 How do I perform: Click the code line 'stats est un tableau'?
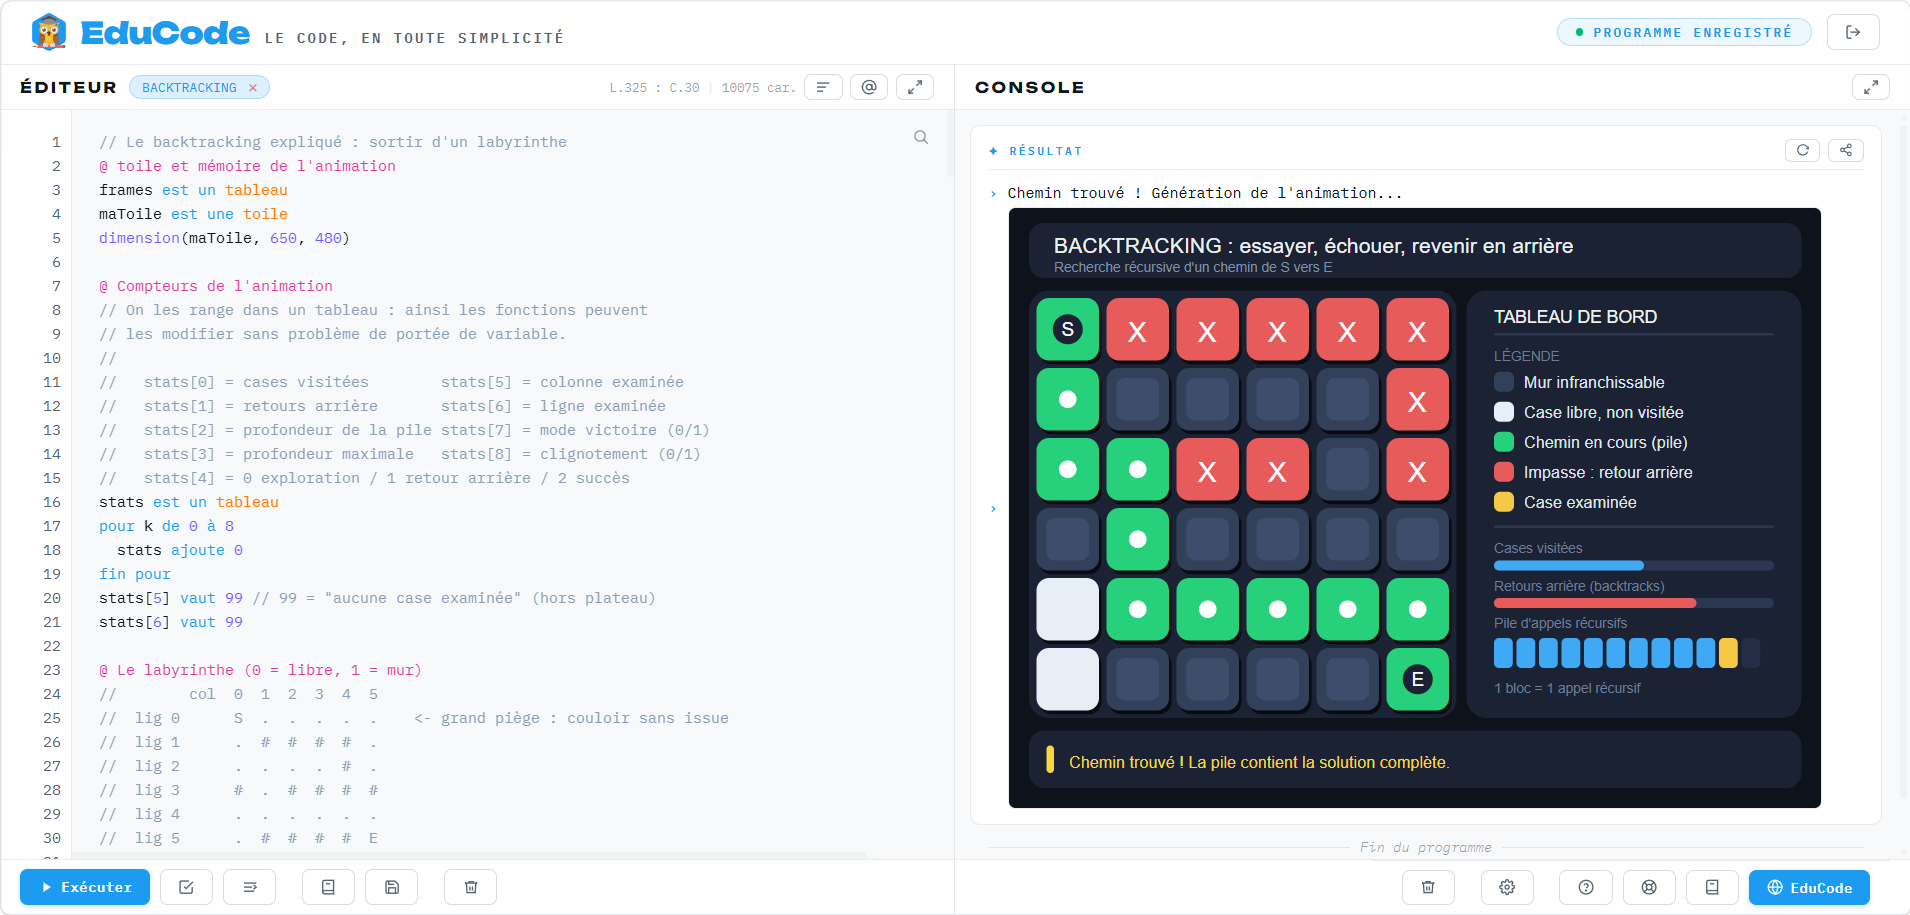(189, 502)
